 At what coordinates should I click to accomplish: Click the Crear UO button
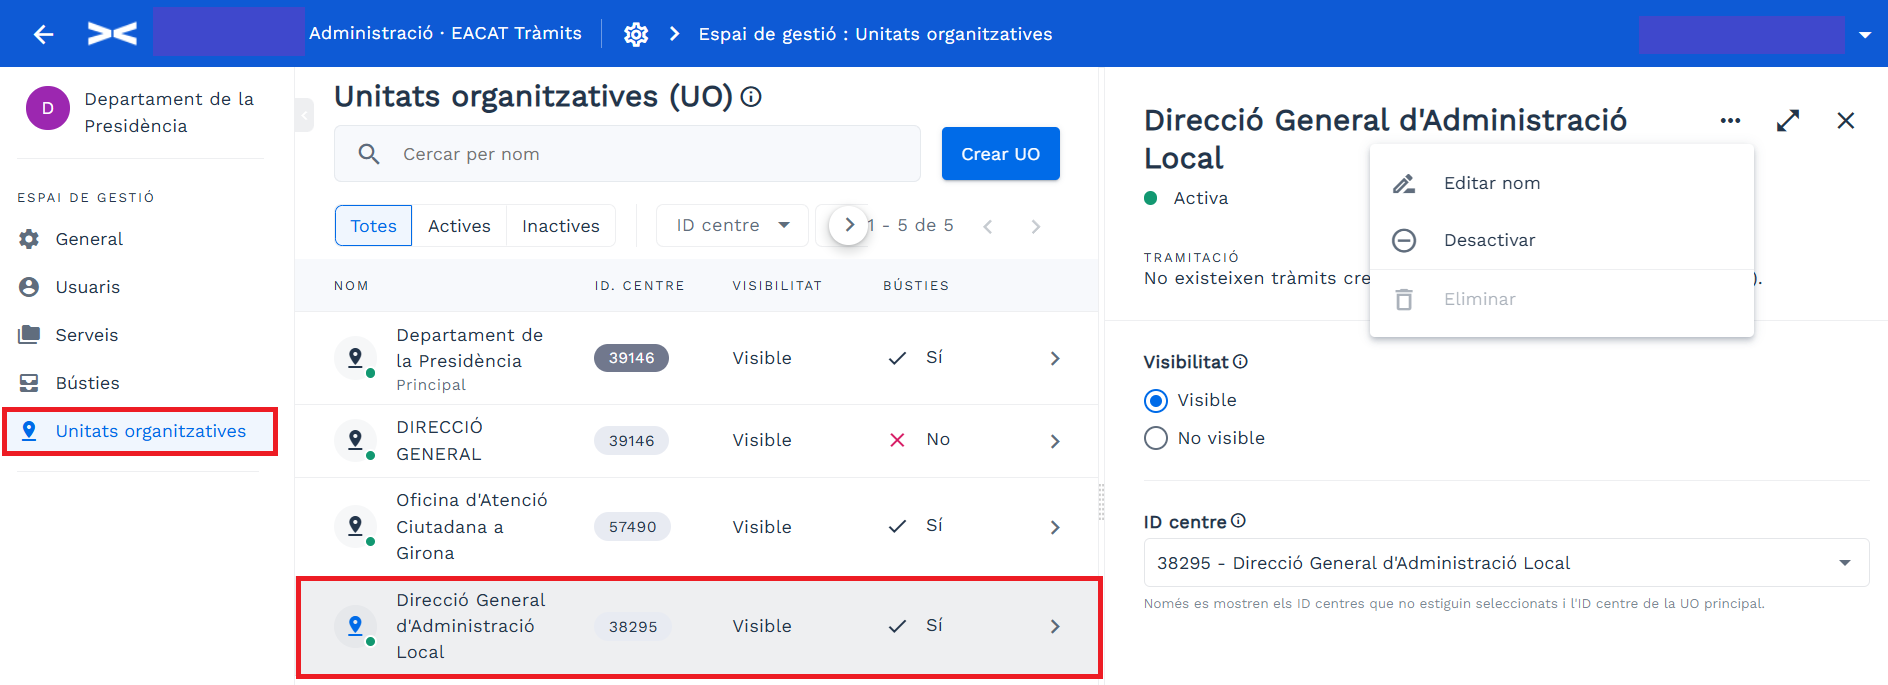(x=1000, y=154)
